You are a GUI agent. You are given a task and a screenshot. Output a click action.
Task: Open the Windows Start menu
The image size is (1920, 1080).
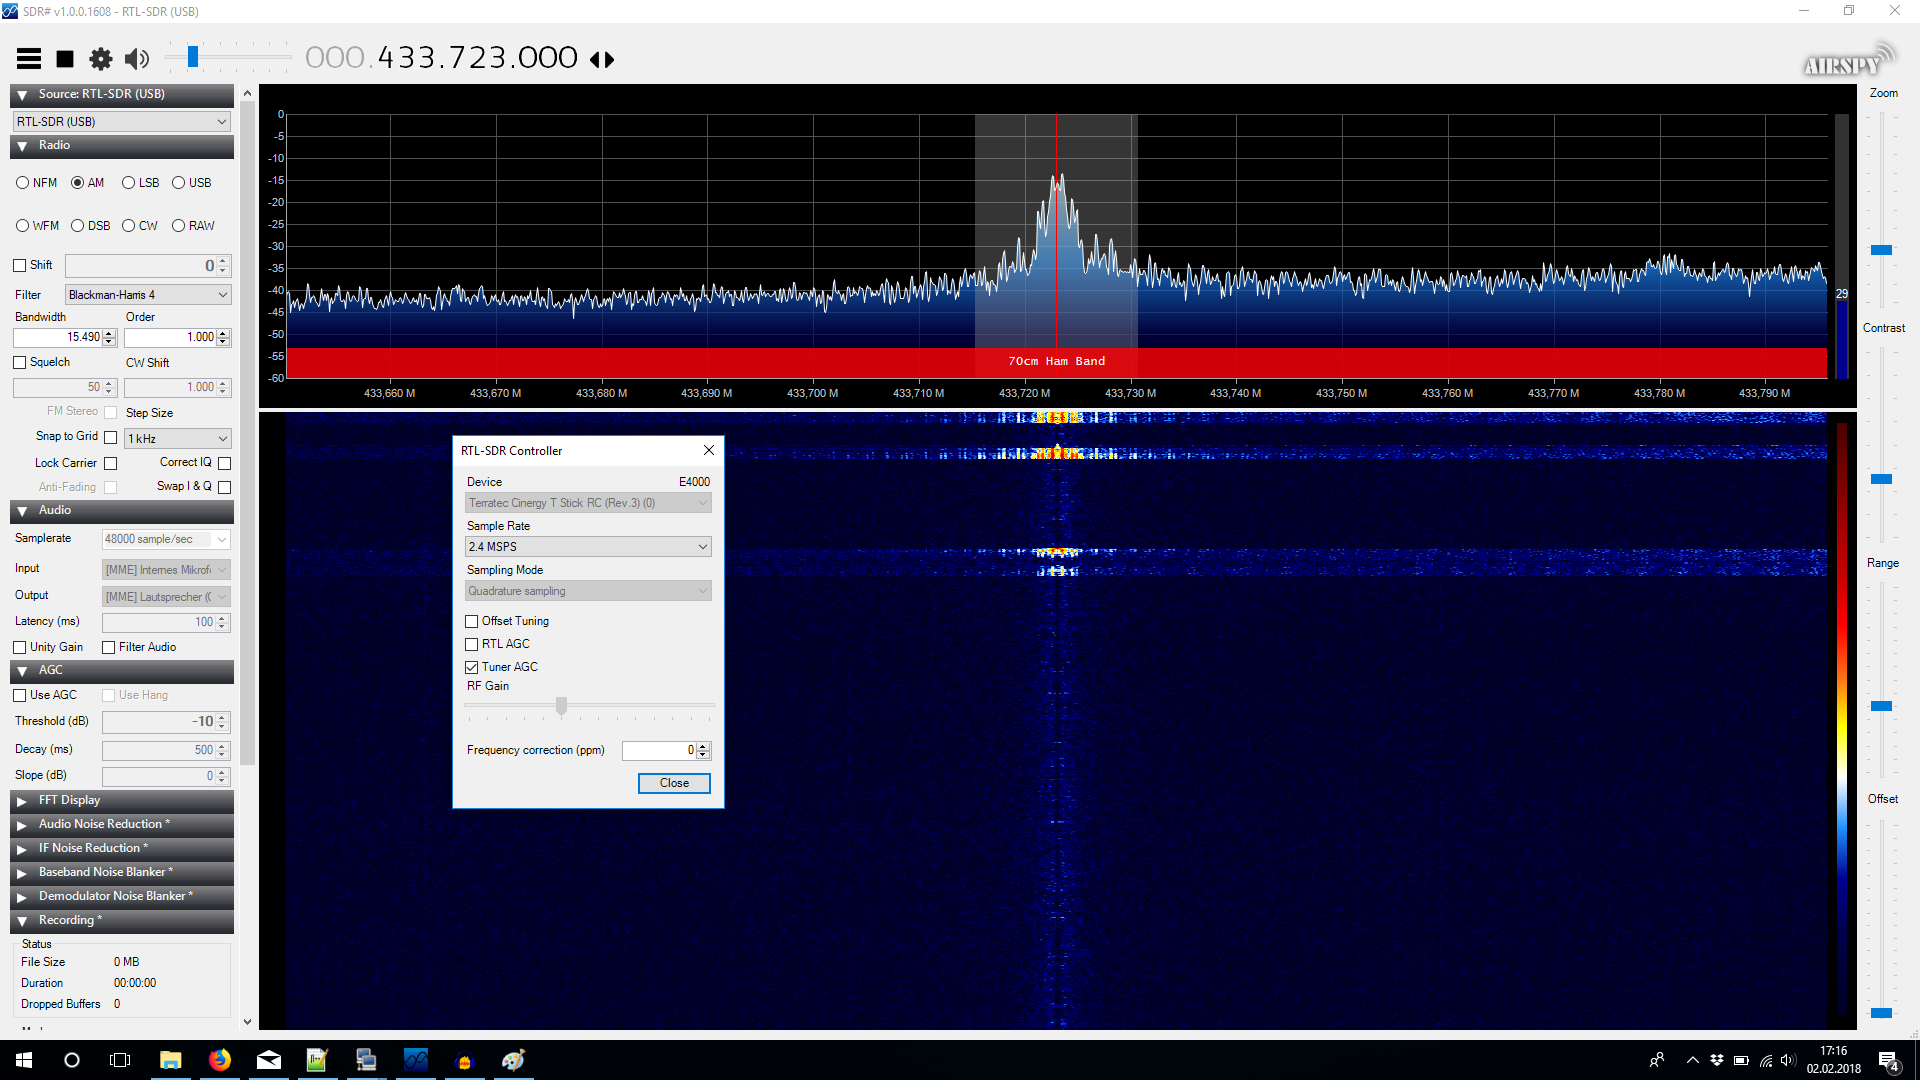tap(24, 1060)
